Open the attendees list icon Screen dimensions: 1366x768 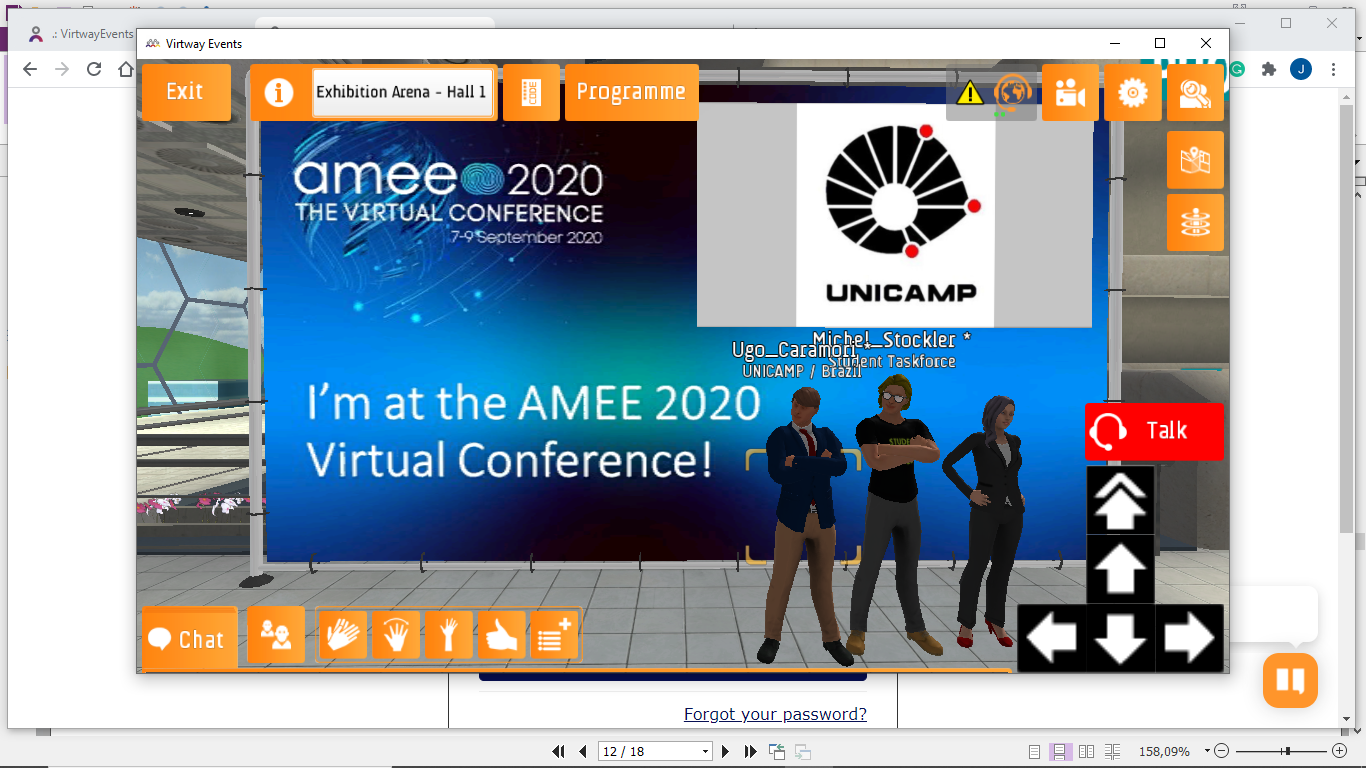[x=276, y=635]
